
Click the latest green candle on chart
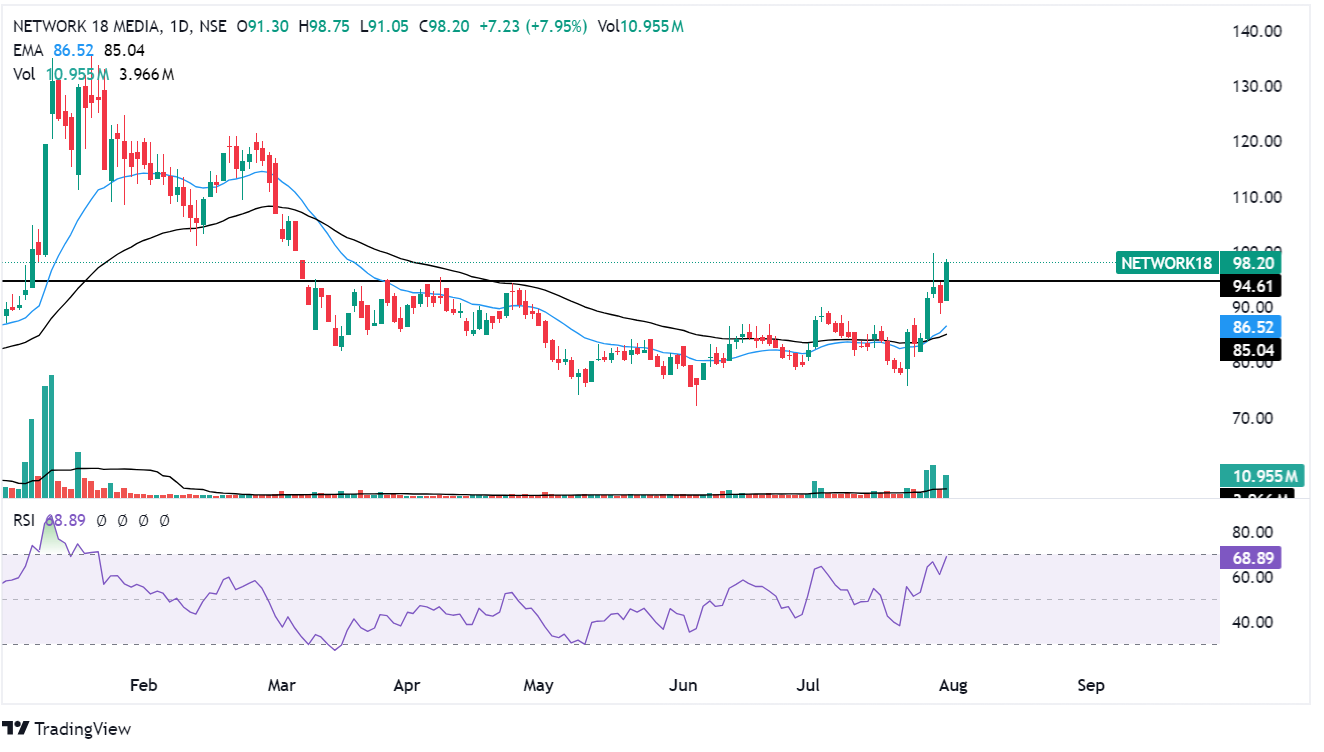[x=946, y=281]
